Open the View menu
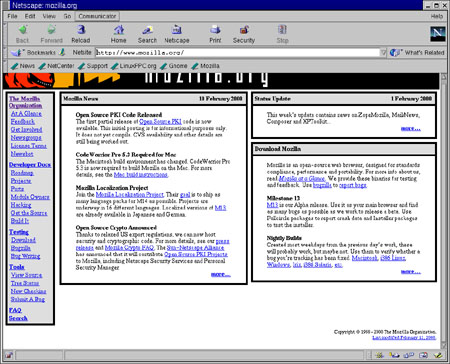The width and height of the screenshot is (450, 364). (49, 16)
